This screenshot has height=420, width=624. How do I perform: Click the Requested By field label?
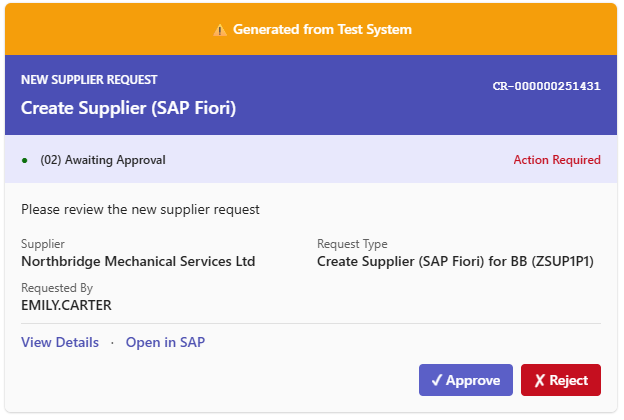tap(57, 287)
